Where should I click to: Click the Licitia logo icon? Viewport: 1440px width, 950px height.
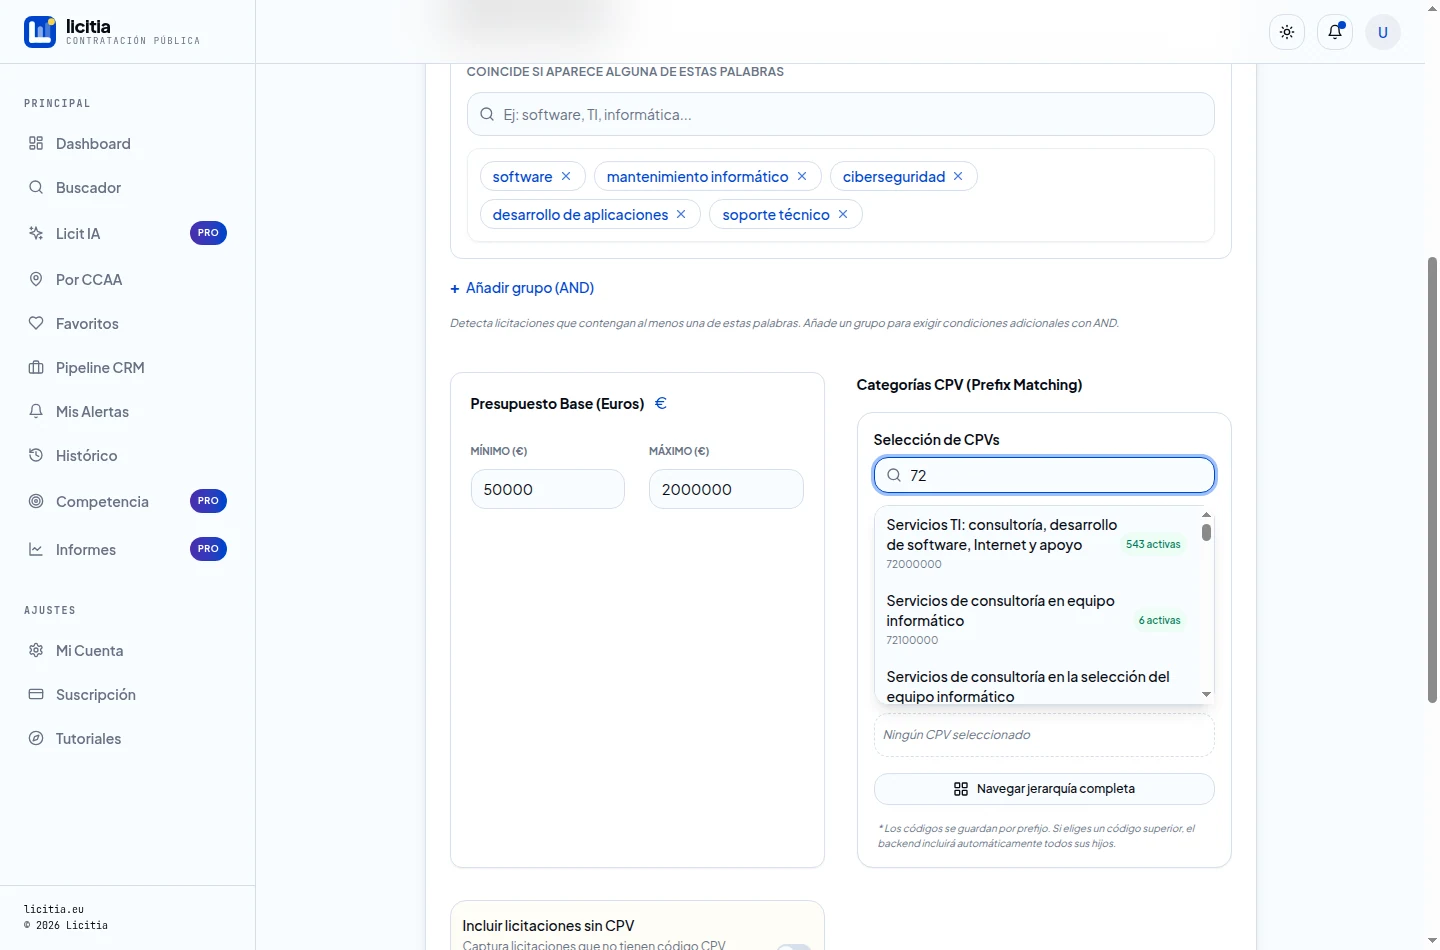40,32
